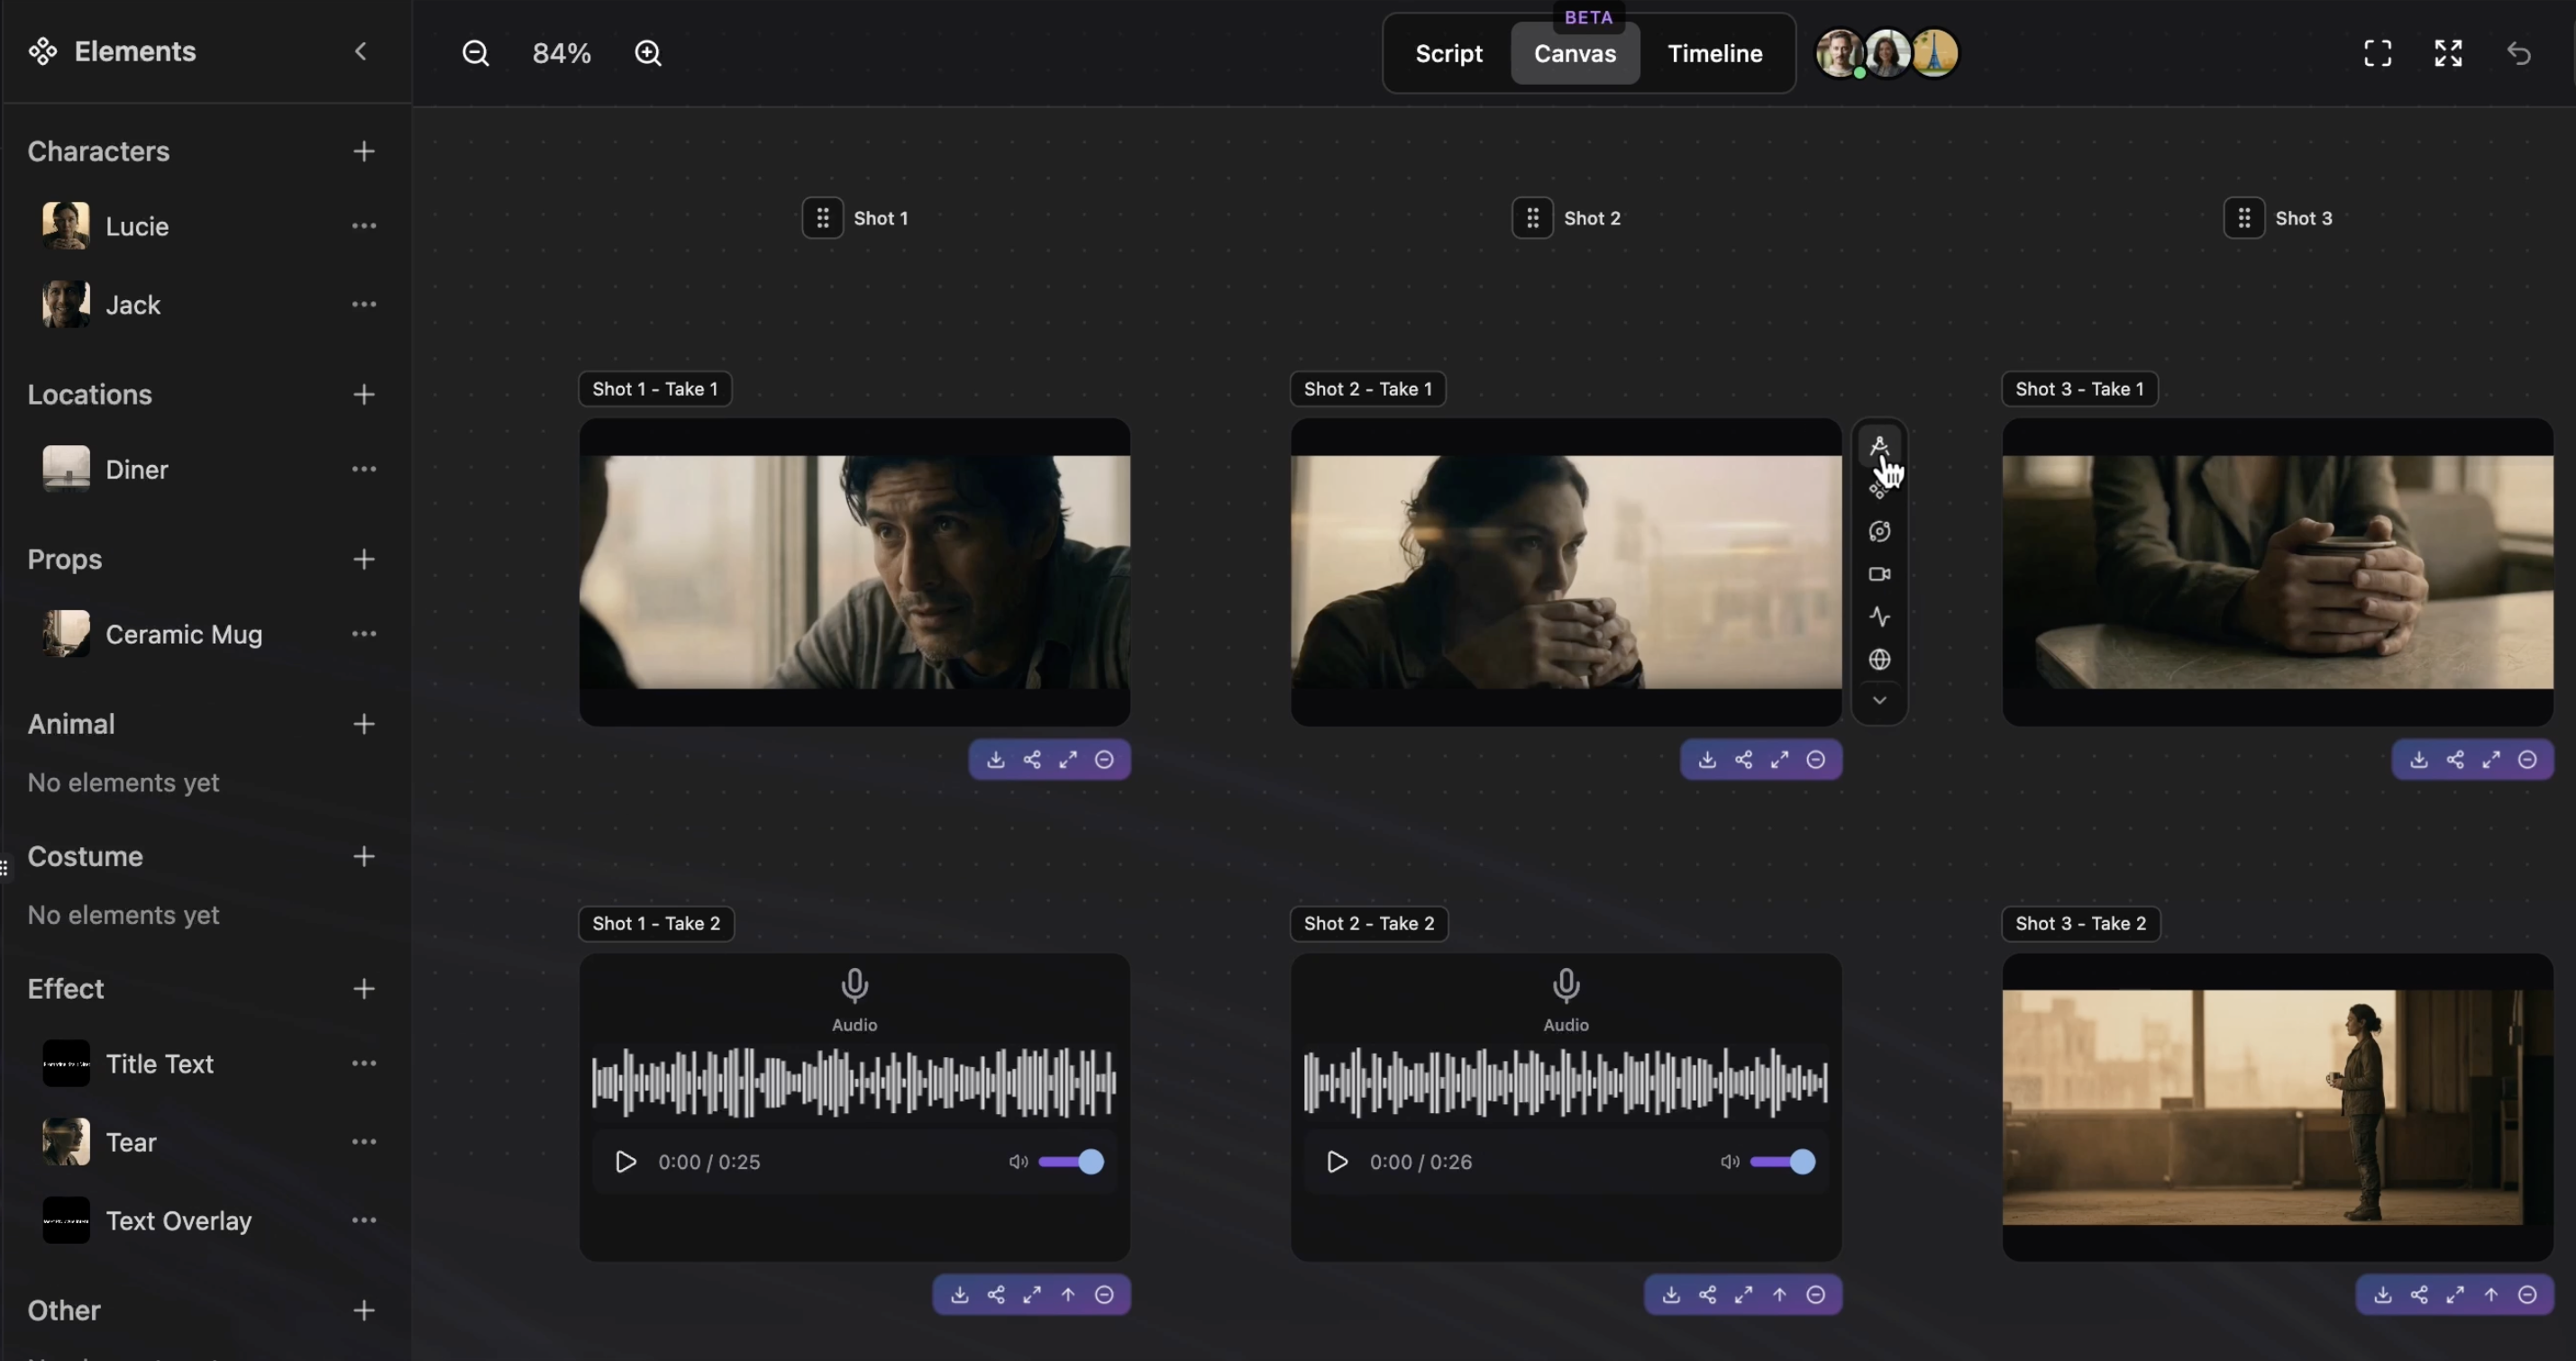Click the orbit icon in shot side toolbar
The image size is (2576, 1361).
click(1879, 531)
